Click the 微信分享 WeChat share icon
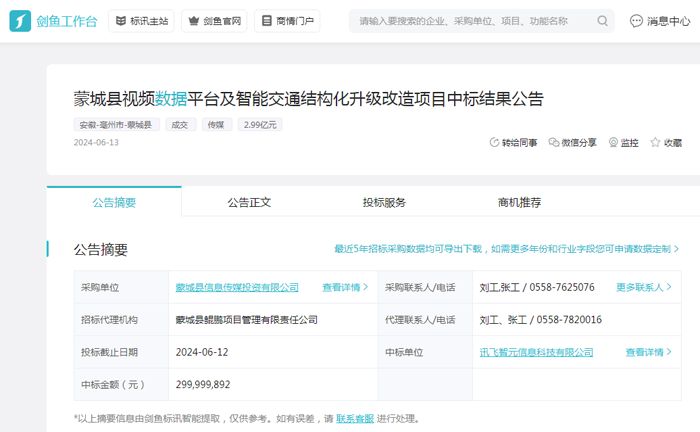The image size is (700, 432). point(554,143)
